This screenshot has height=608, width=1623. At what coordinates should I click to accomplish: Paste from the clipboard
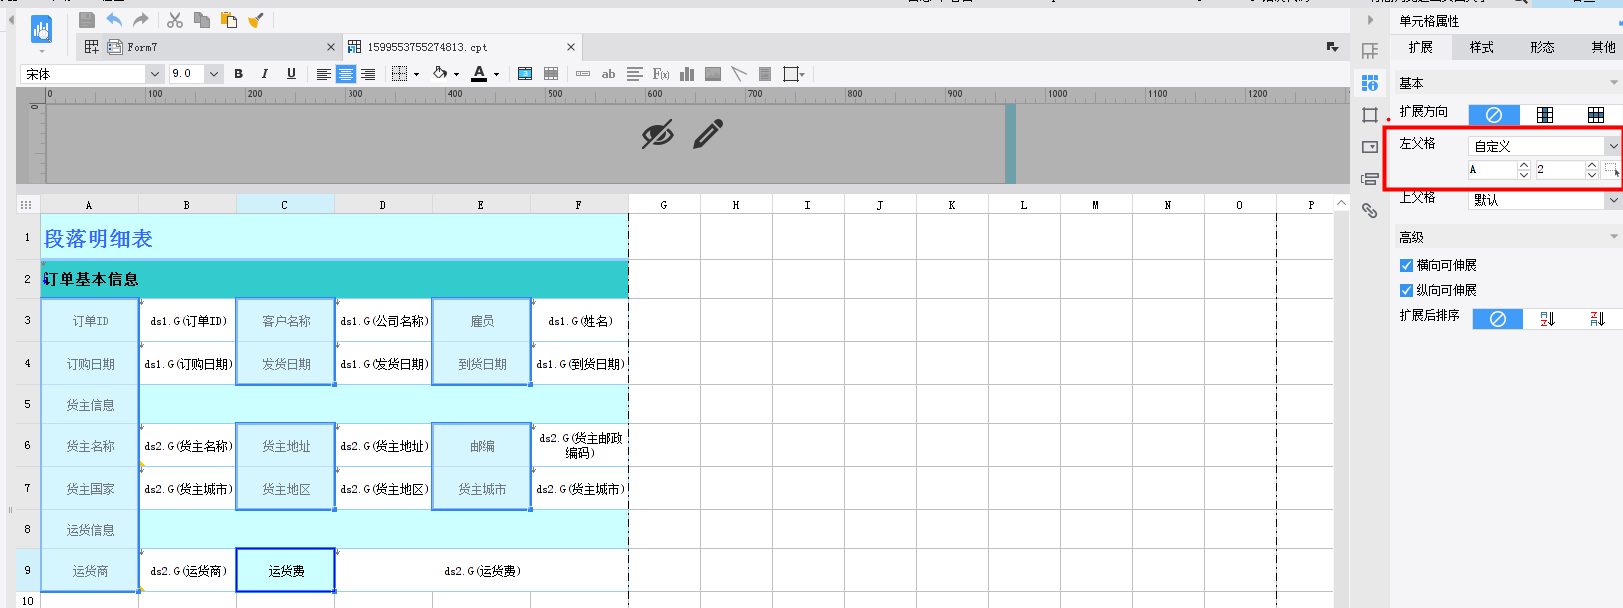click(229, 20)
